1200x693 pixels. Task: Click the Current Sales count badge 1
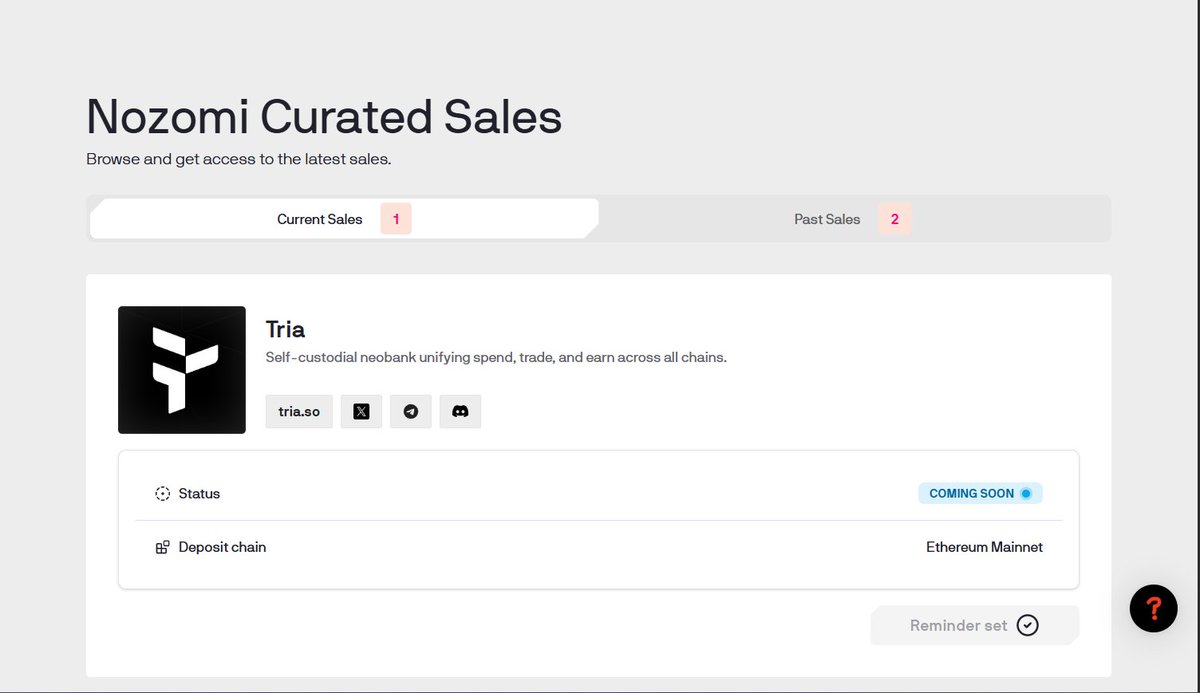[396, 219]
